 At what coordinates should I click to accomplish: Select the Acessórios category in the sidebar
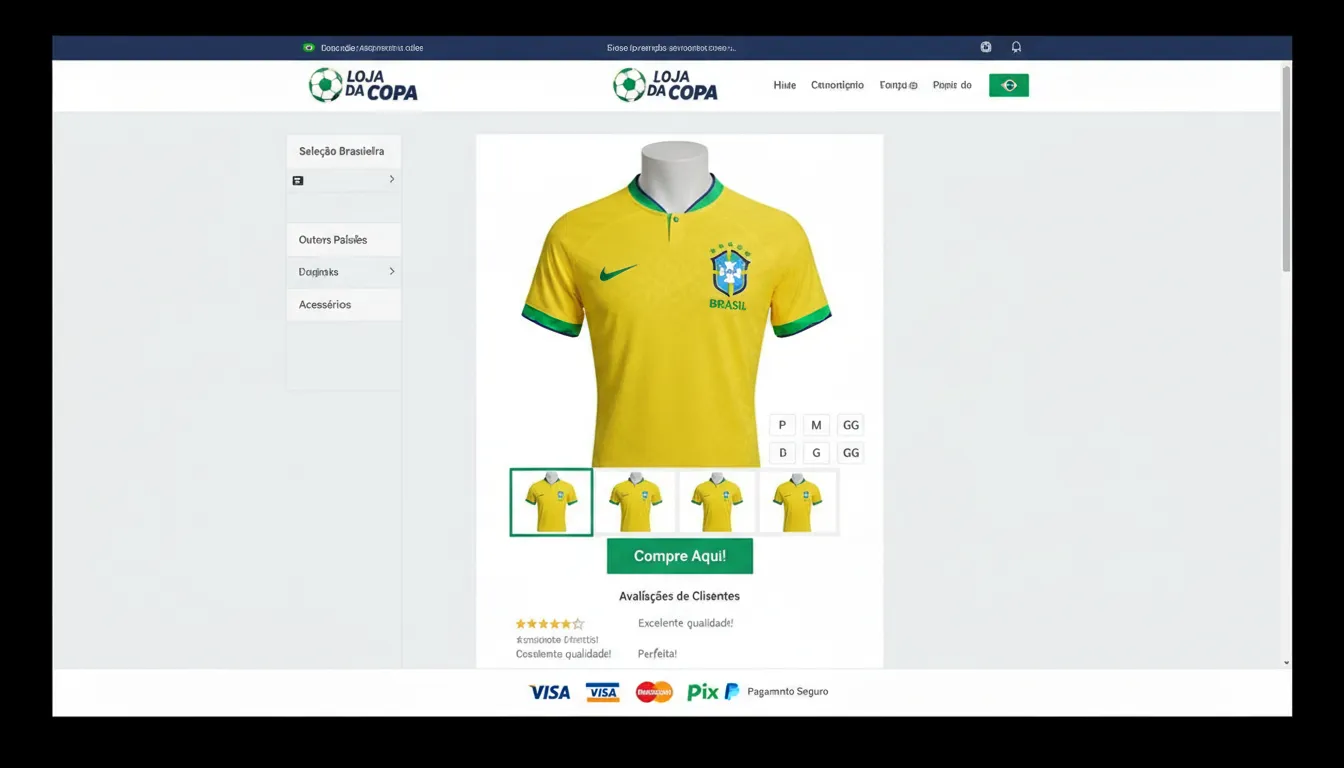[x=325, y=304]
